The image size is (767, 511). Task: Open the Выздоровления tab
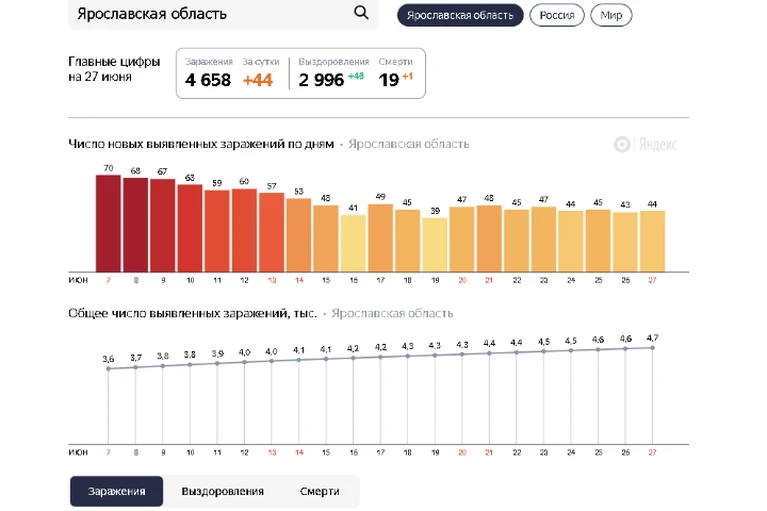(x=223, y=491)
